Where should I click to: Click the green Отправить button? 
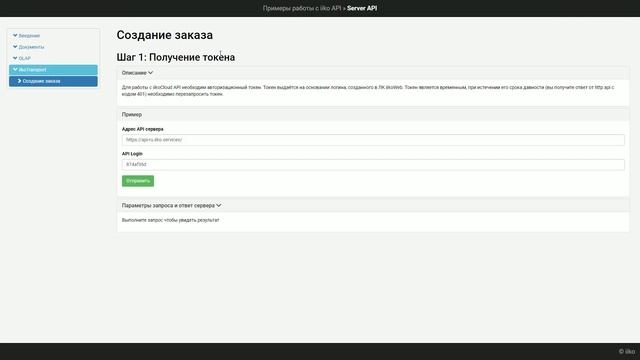pos(138,181)
